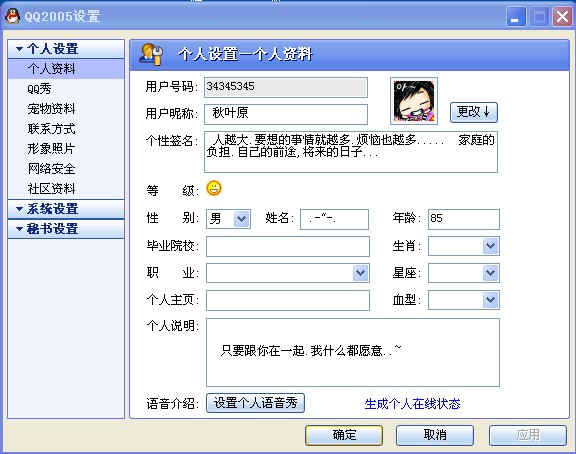Click the smiley level icon
The width and height of the screenshot is (576, 454).
click(214, 188)
